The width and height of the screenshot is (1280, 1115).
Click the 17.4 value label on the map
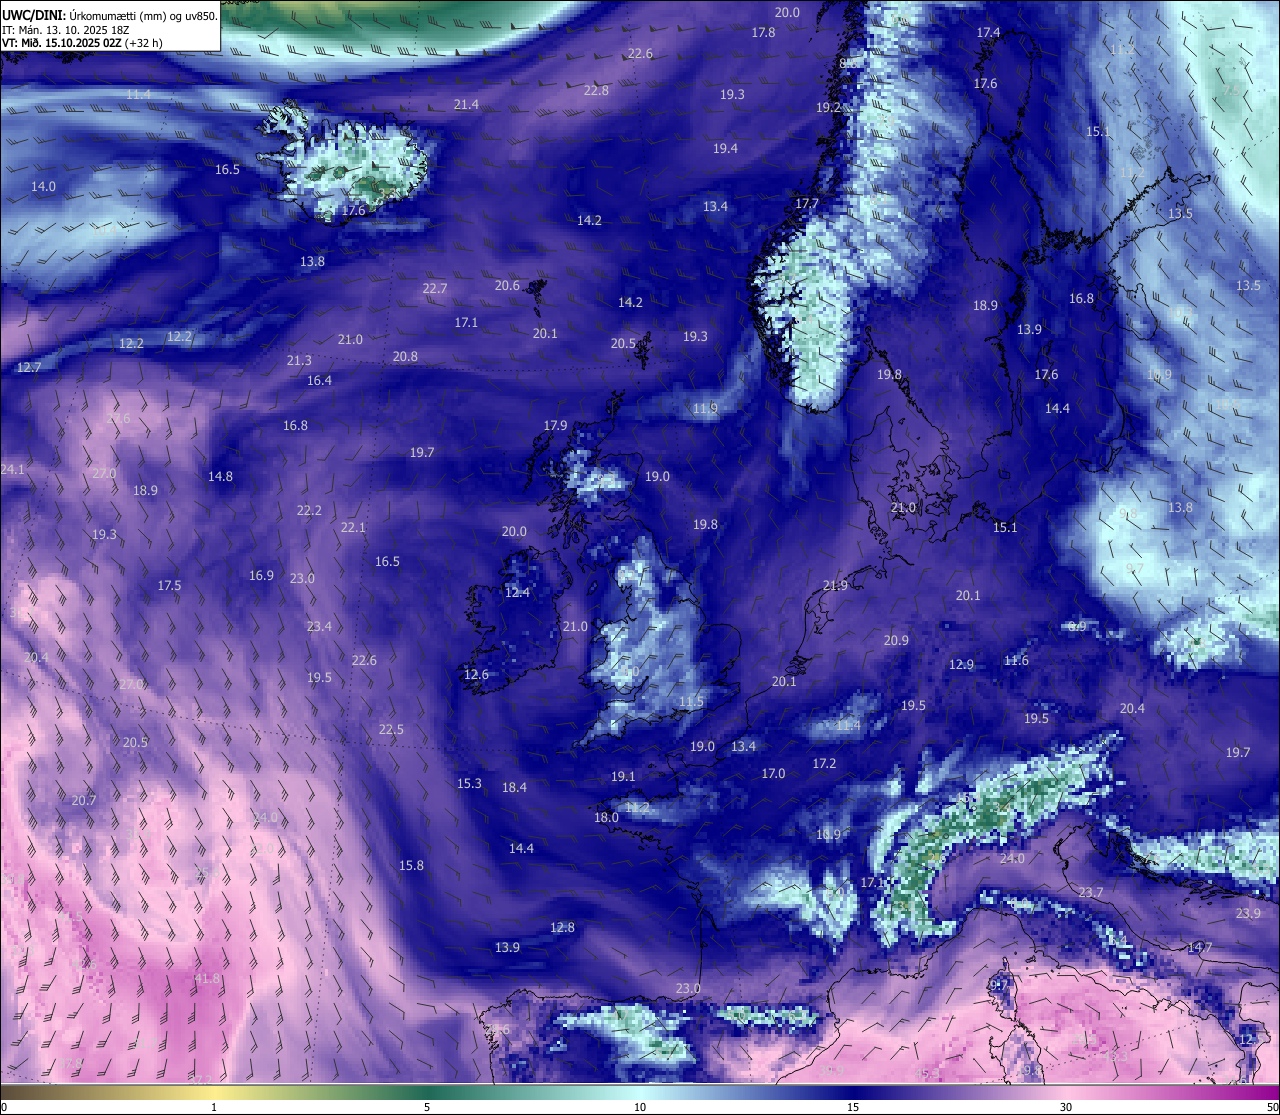click(988, 33)
